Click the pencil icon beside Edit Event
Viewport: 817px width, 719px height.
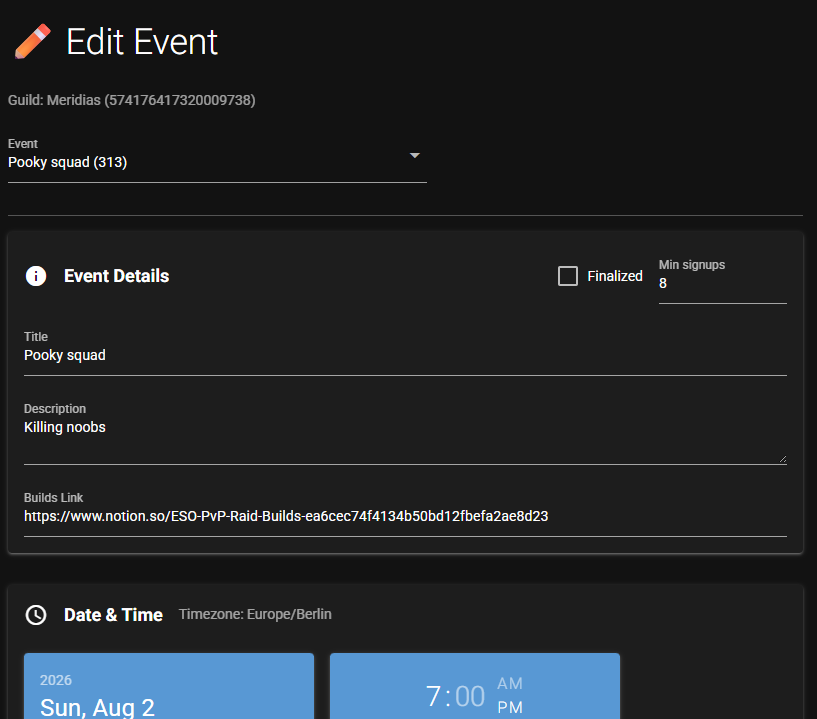(x=32, y=41)
